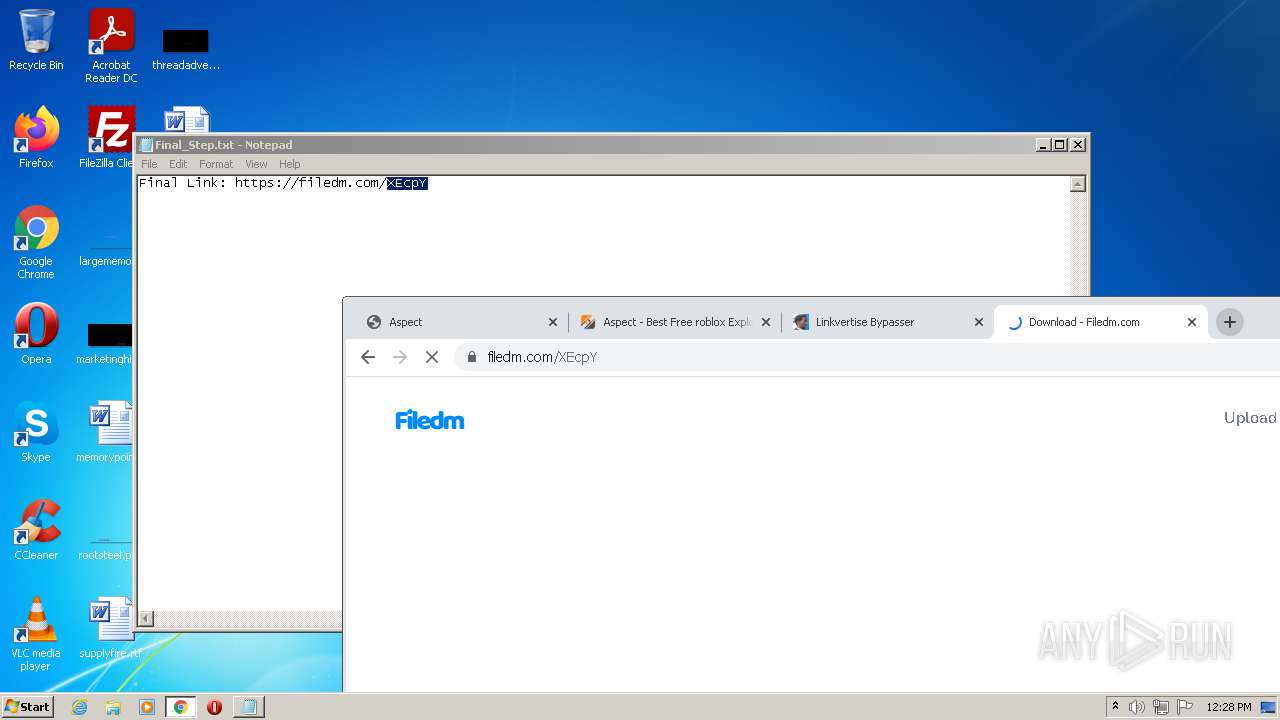Open Windows Media Player taskbar icon
Viewport: 1280px width, 720px height.
tap(147, 707)
